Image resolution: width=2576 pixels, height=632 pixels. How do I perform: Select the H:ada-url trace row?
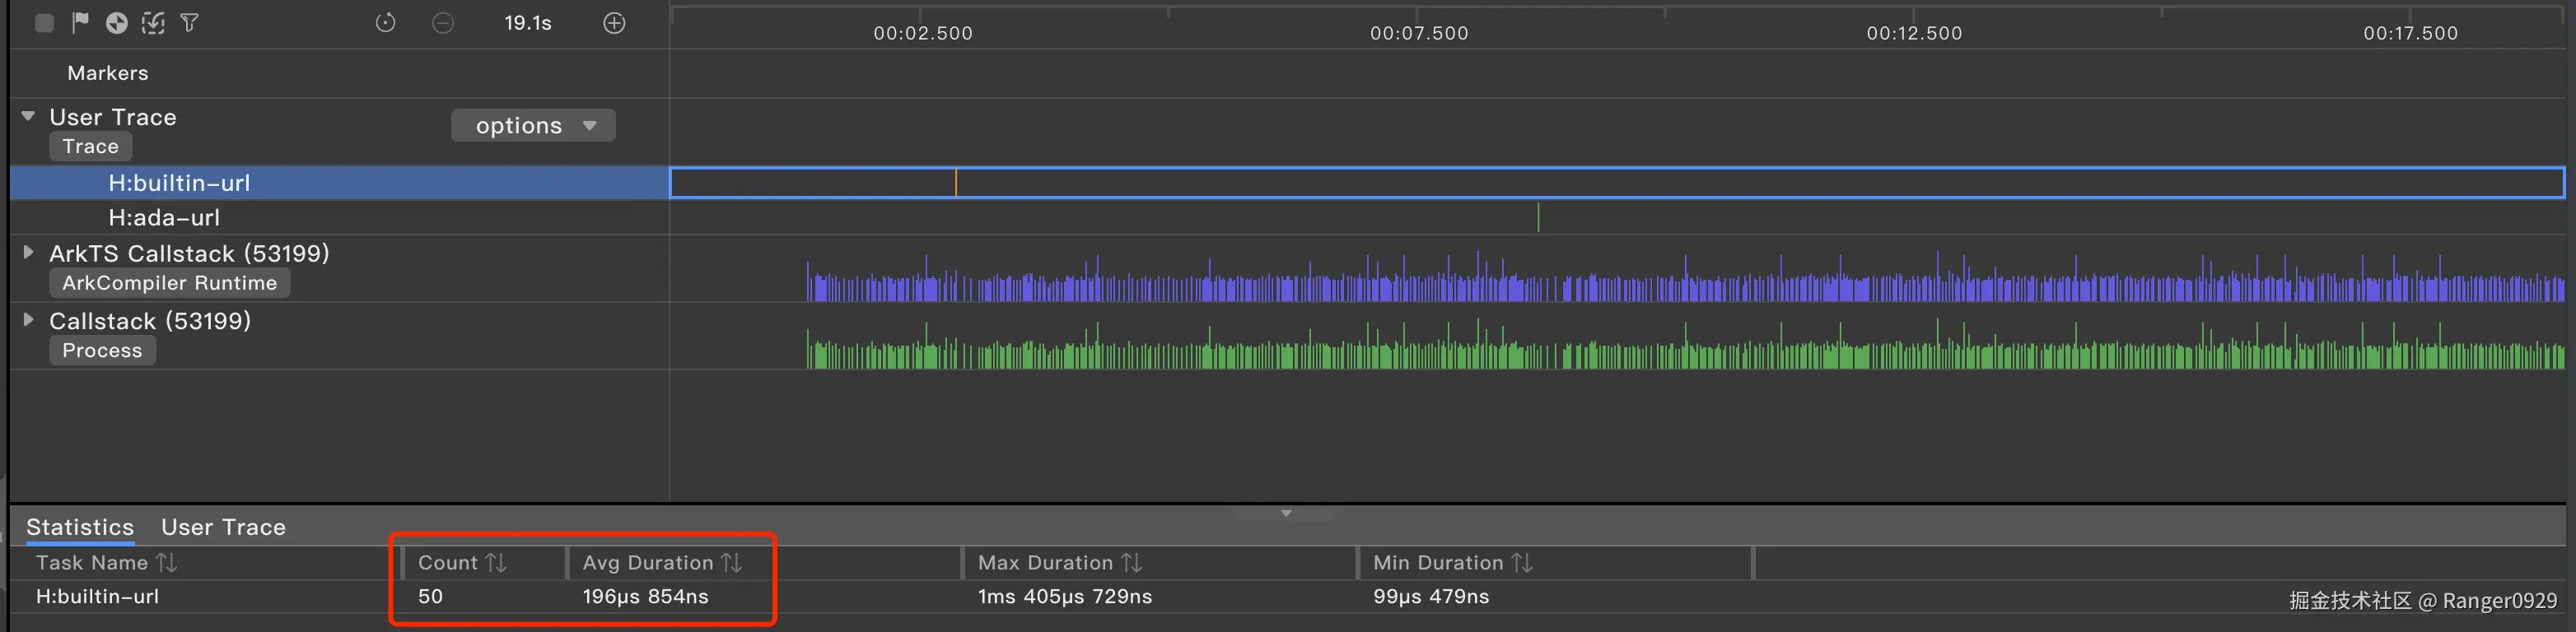[339, 217]
